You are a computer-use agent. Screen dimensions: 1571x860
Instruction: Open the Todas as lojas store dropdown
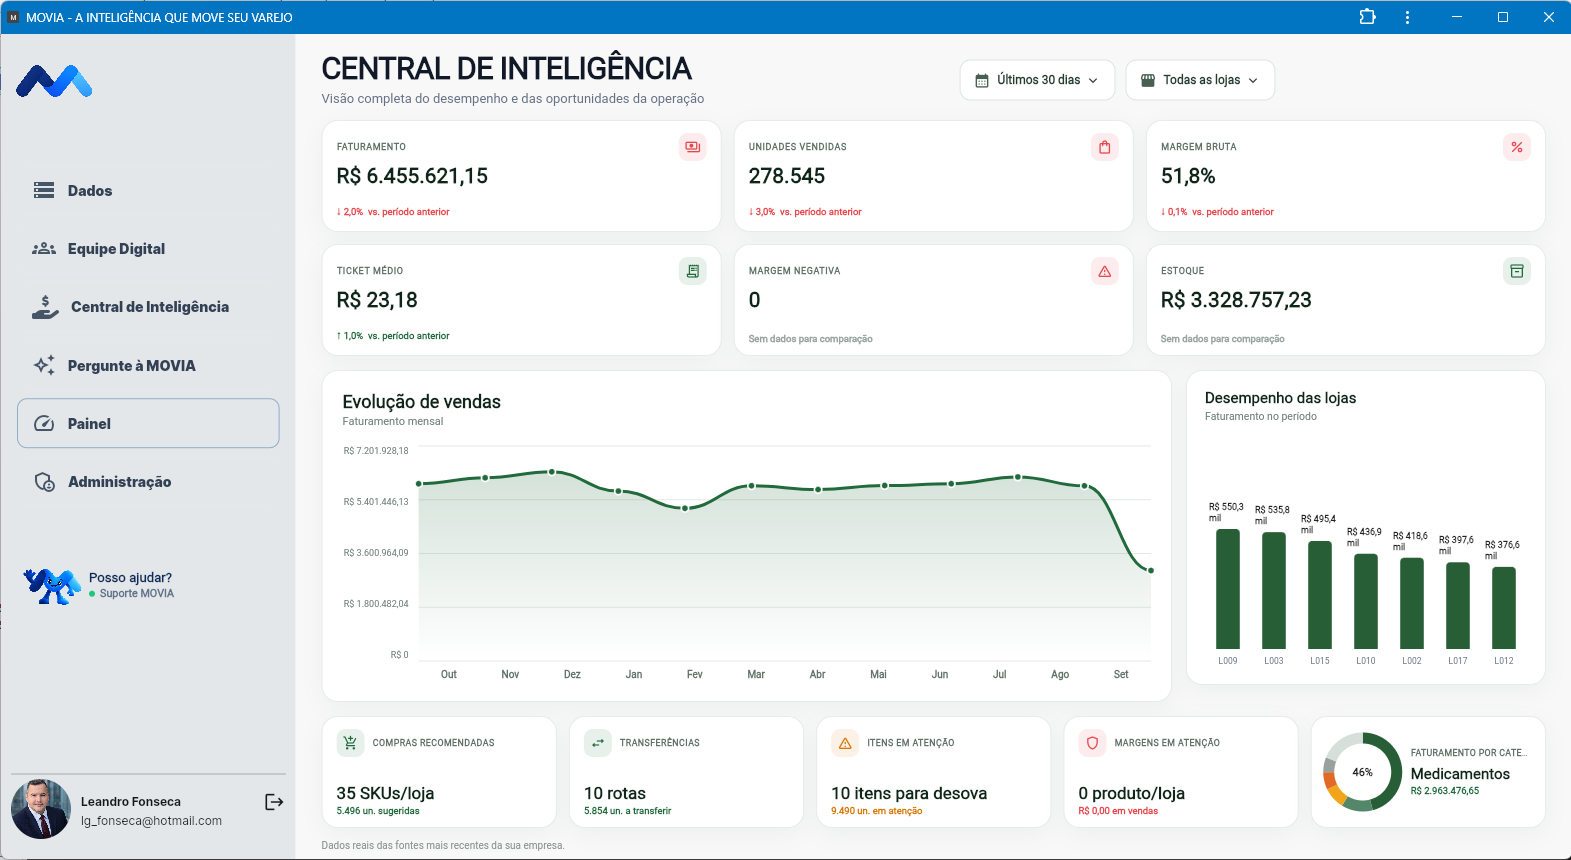[x=1200, y=80]
